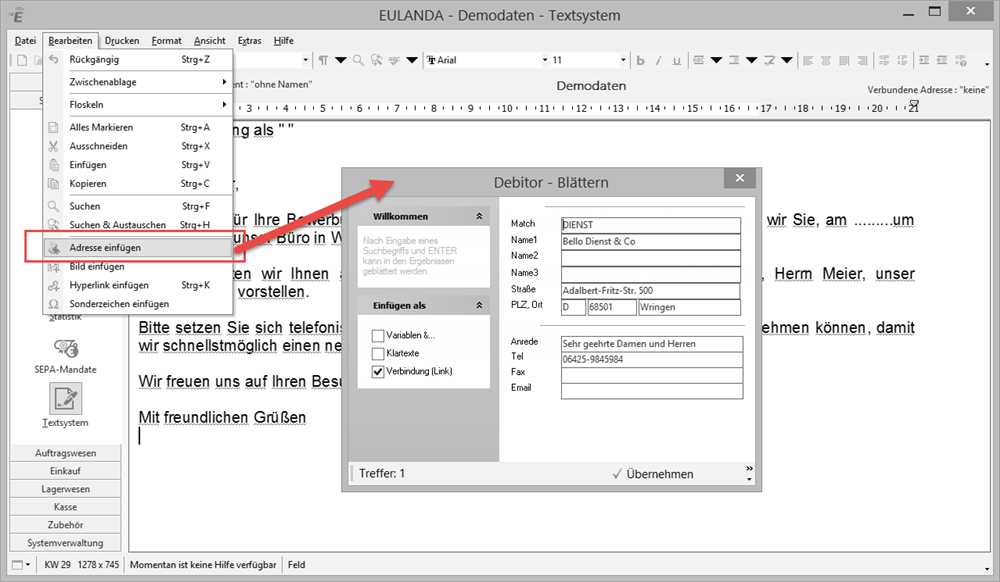This screenshot has height=582, width=1000.
Task: Click the new document icon in toolbar
Action: [x=22, y=61]
